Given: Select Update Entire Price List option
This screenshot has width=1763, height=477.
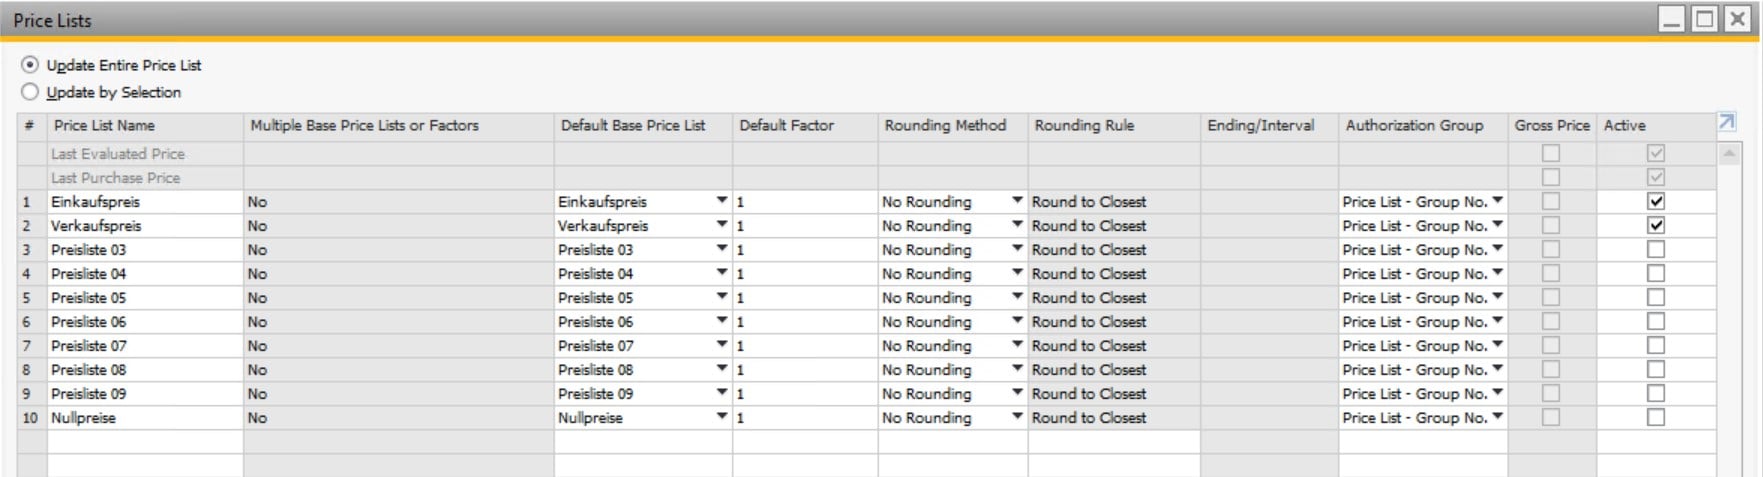Looking at the screenshot, I should [30, 65].
